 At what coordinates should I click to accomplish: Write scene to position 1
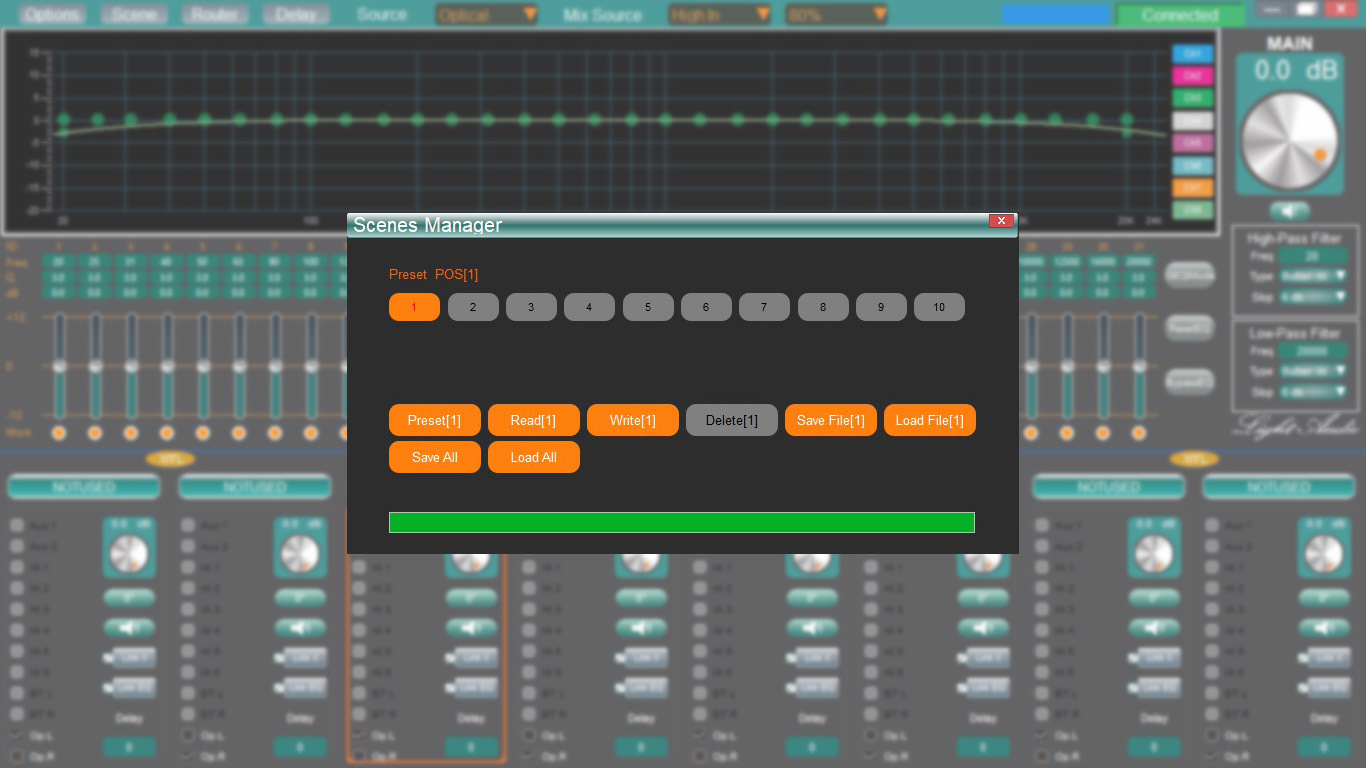click(632, 420)
